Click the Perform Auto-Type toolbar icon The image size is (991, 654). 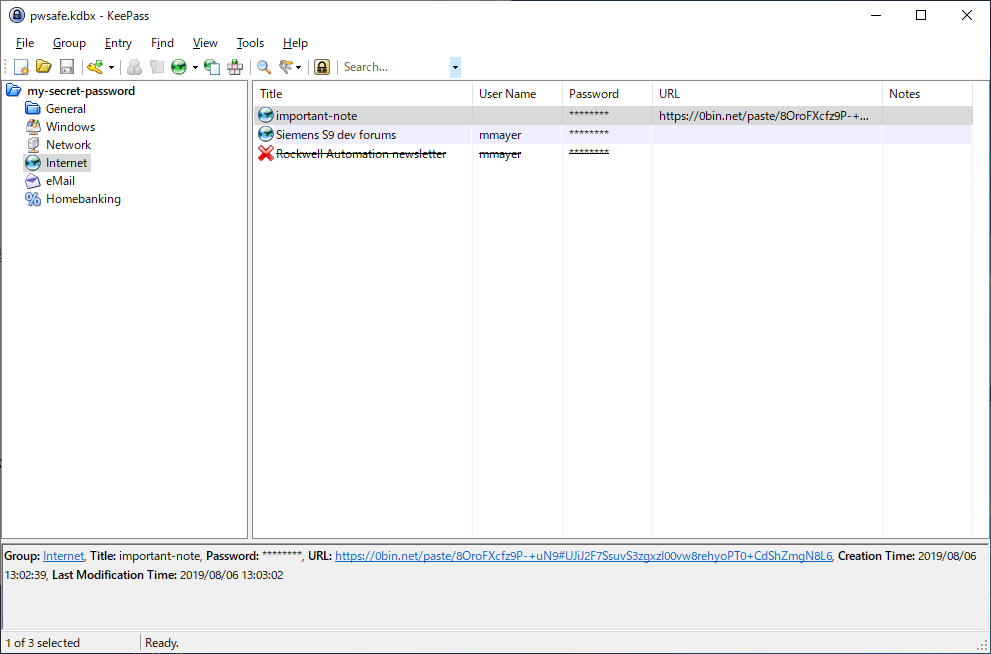pos(235,67)
